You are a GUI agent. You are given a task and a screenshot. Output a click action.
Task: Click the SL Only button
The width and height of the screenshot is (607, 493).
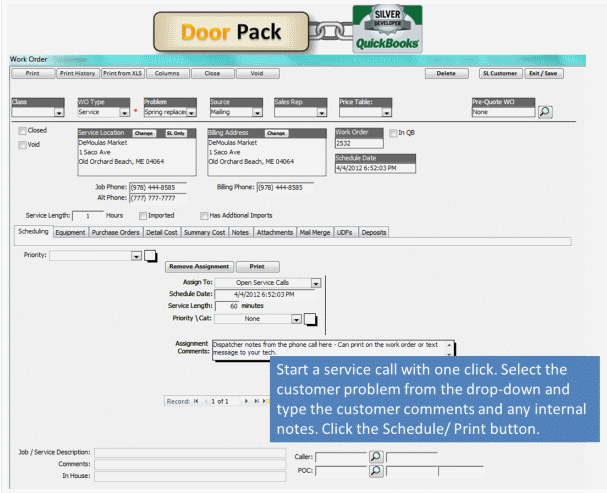coord(176,133)
